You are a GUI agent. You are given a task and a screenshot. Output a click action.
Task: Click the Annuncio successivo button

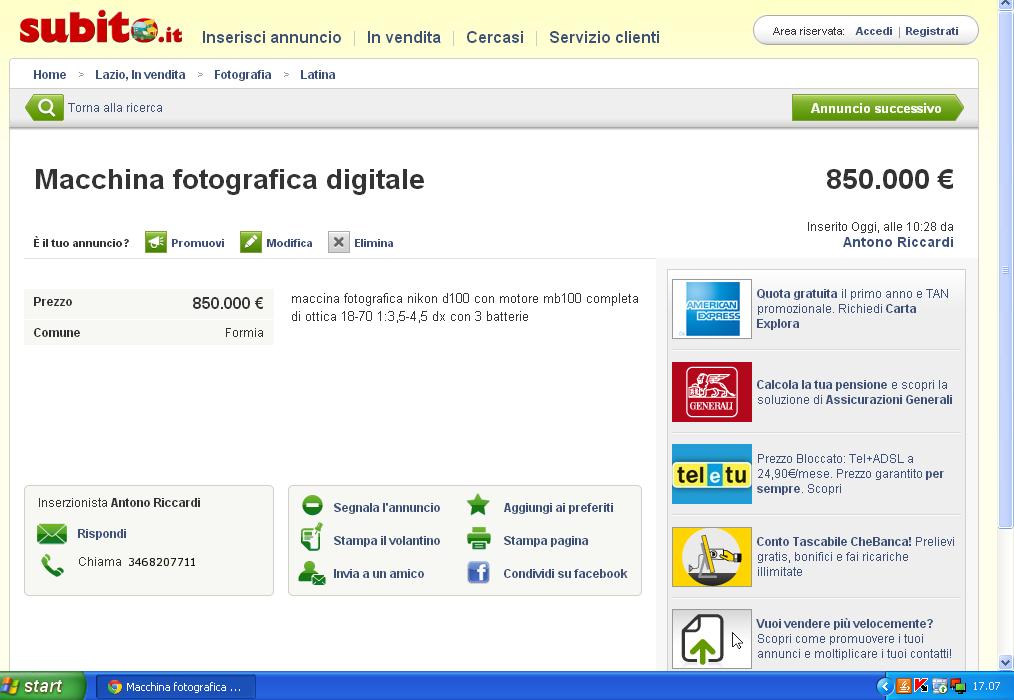click(x=875, y=107)
